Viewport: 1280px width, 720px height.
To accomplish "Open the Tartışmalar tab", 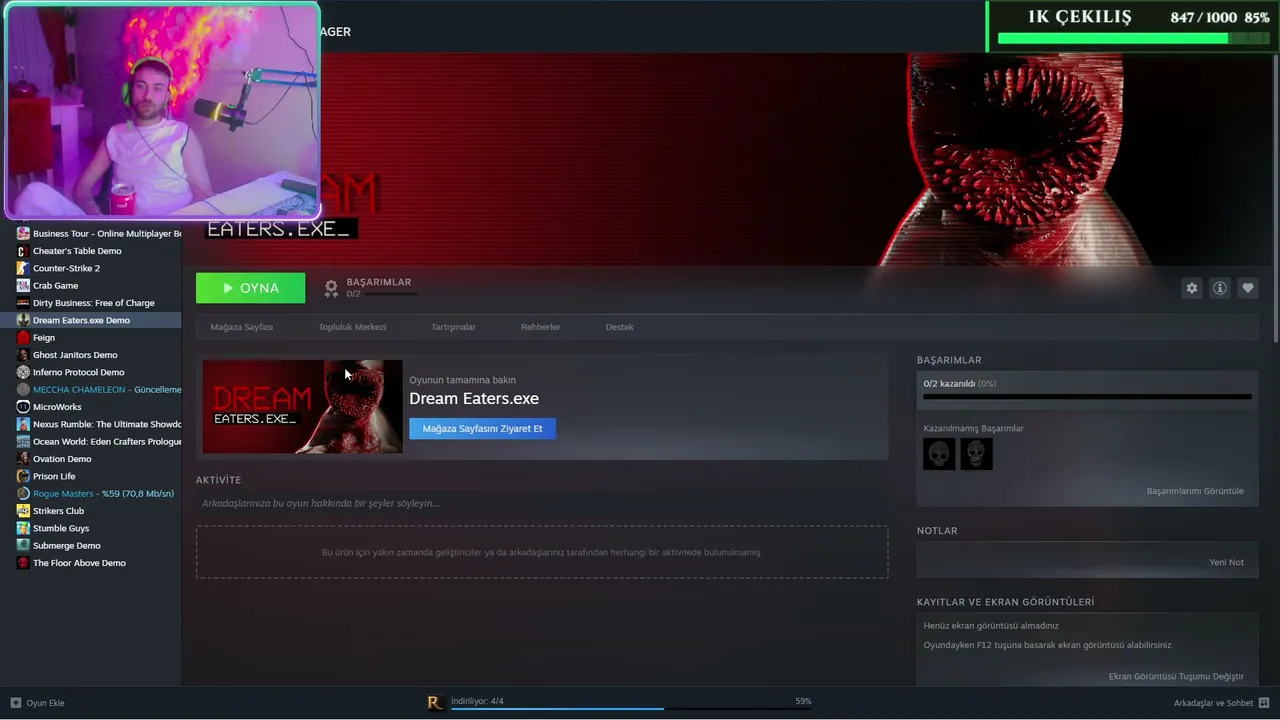I will click(x=453, y=327).
